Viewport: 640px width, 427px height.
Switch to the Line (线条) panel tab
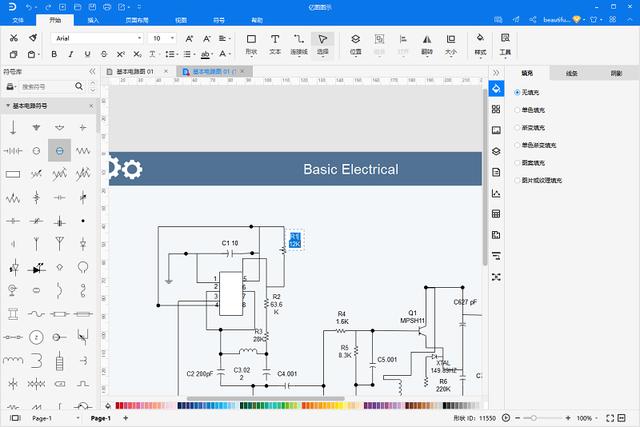point(571,73)
